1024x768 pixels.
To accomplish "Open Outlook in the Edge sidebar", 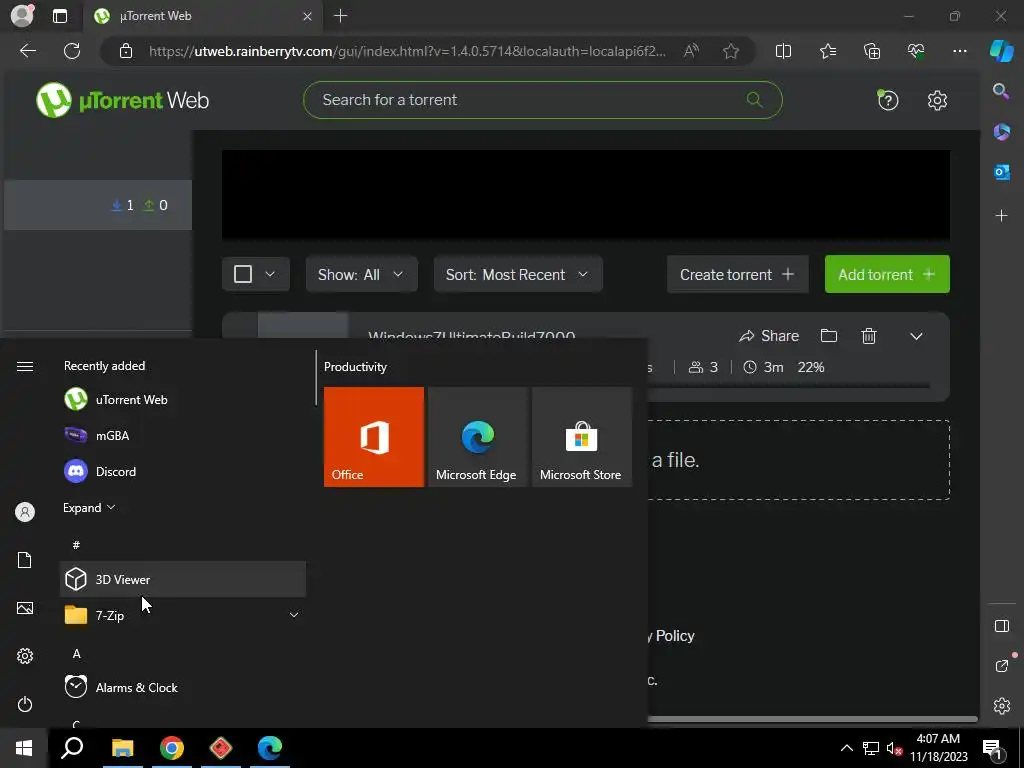I will pos(1001,172).
